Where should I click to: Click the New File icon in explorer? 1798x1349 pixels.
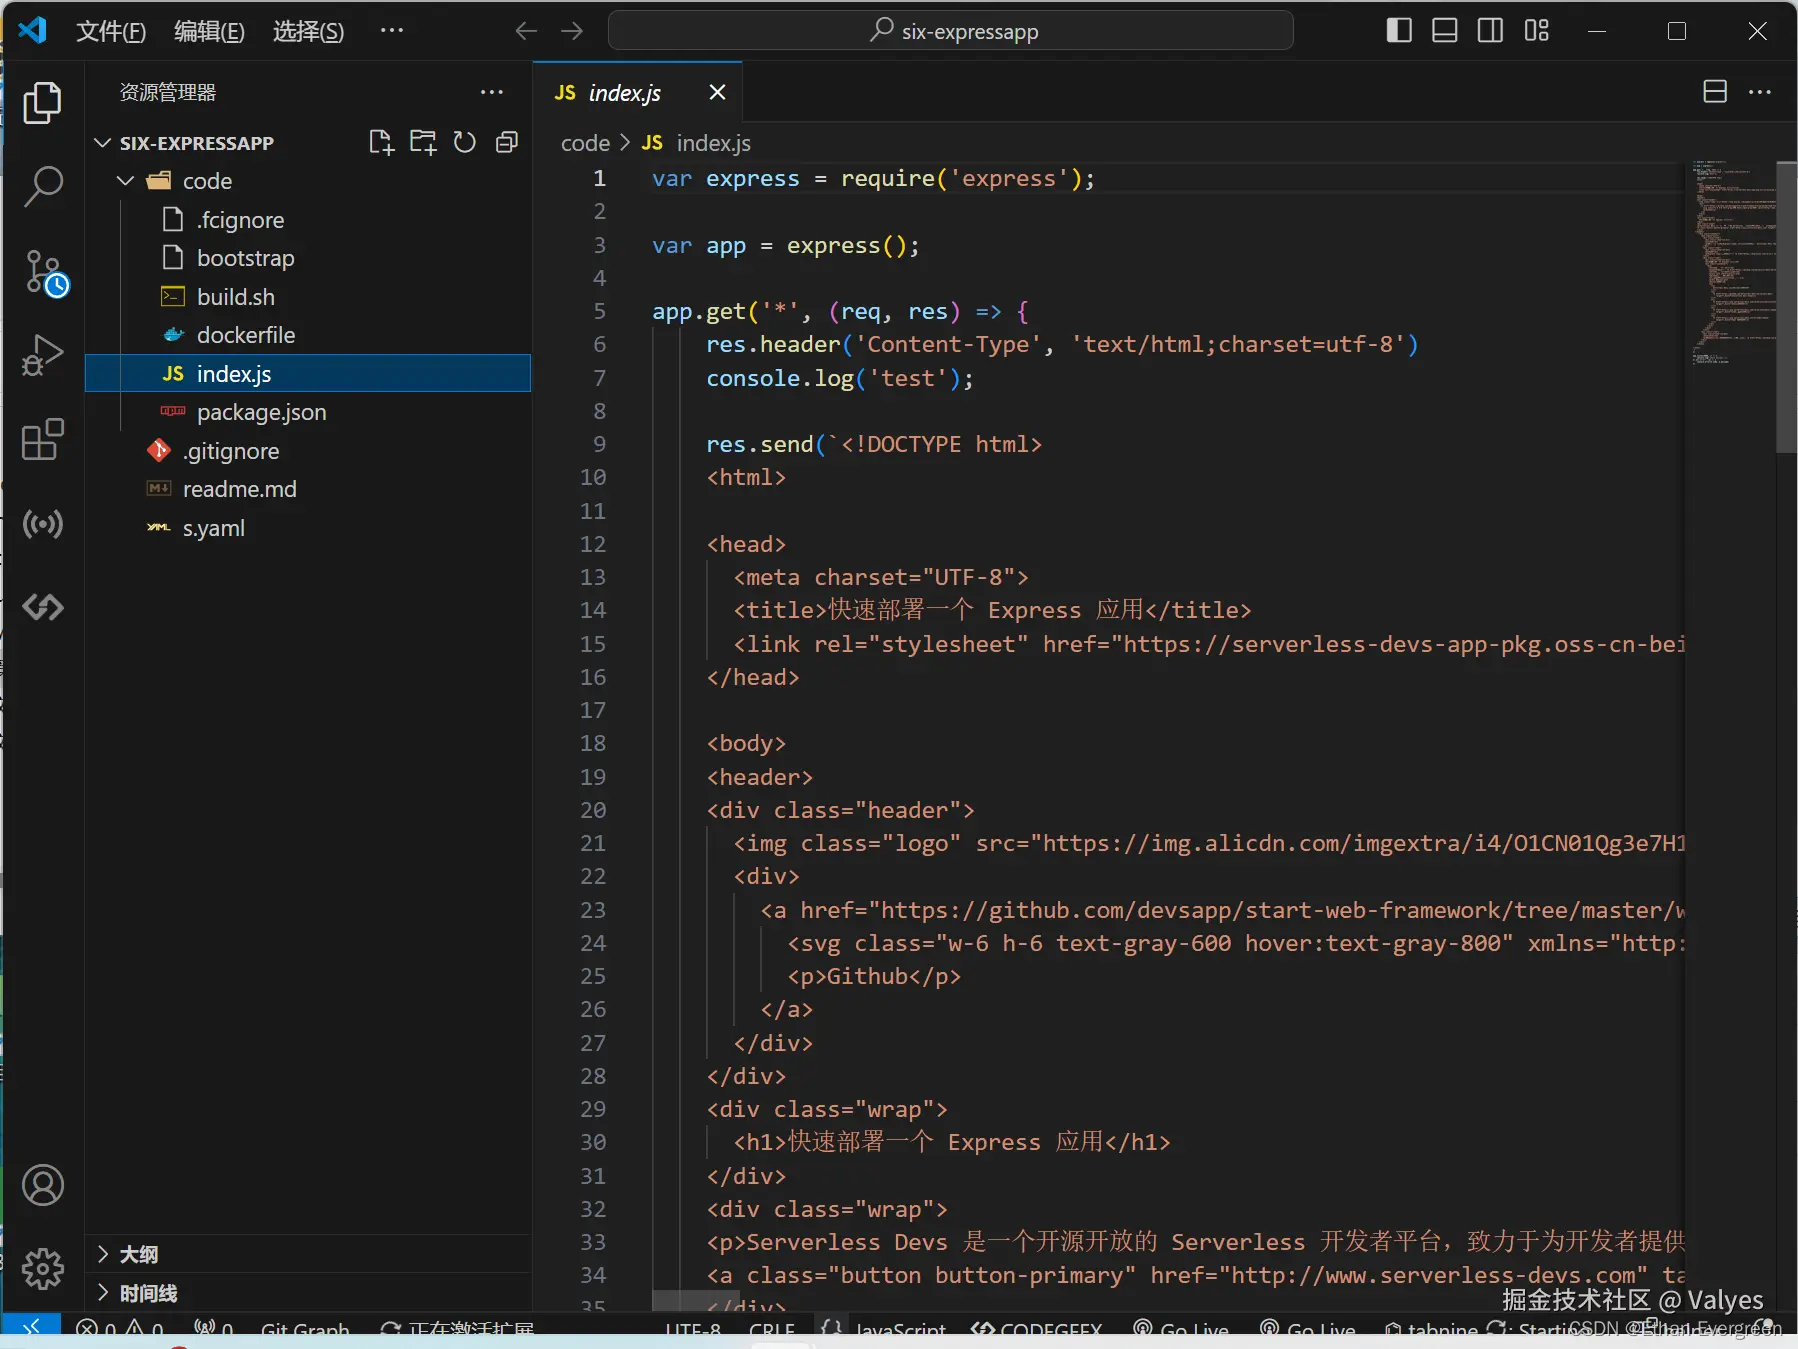[381, 142]
